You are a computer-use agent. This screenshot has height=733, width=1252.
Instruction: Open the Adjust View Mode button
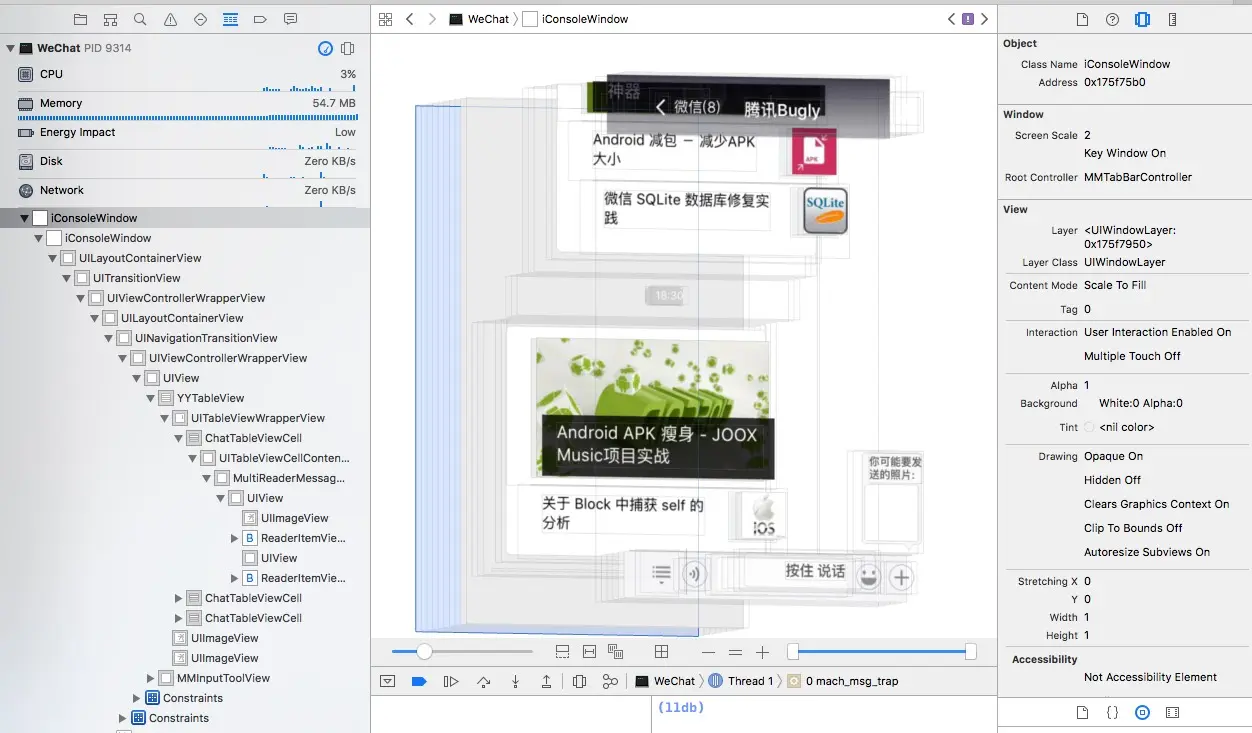click(x=616, y=652)
